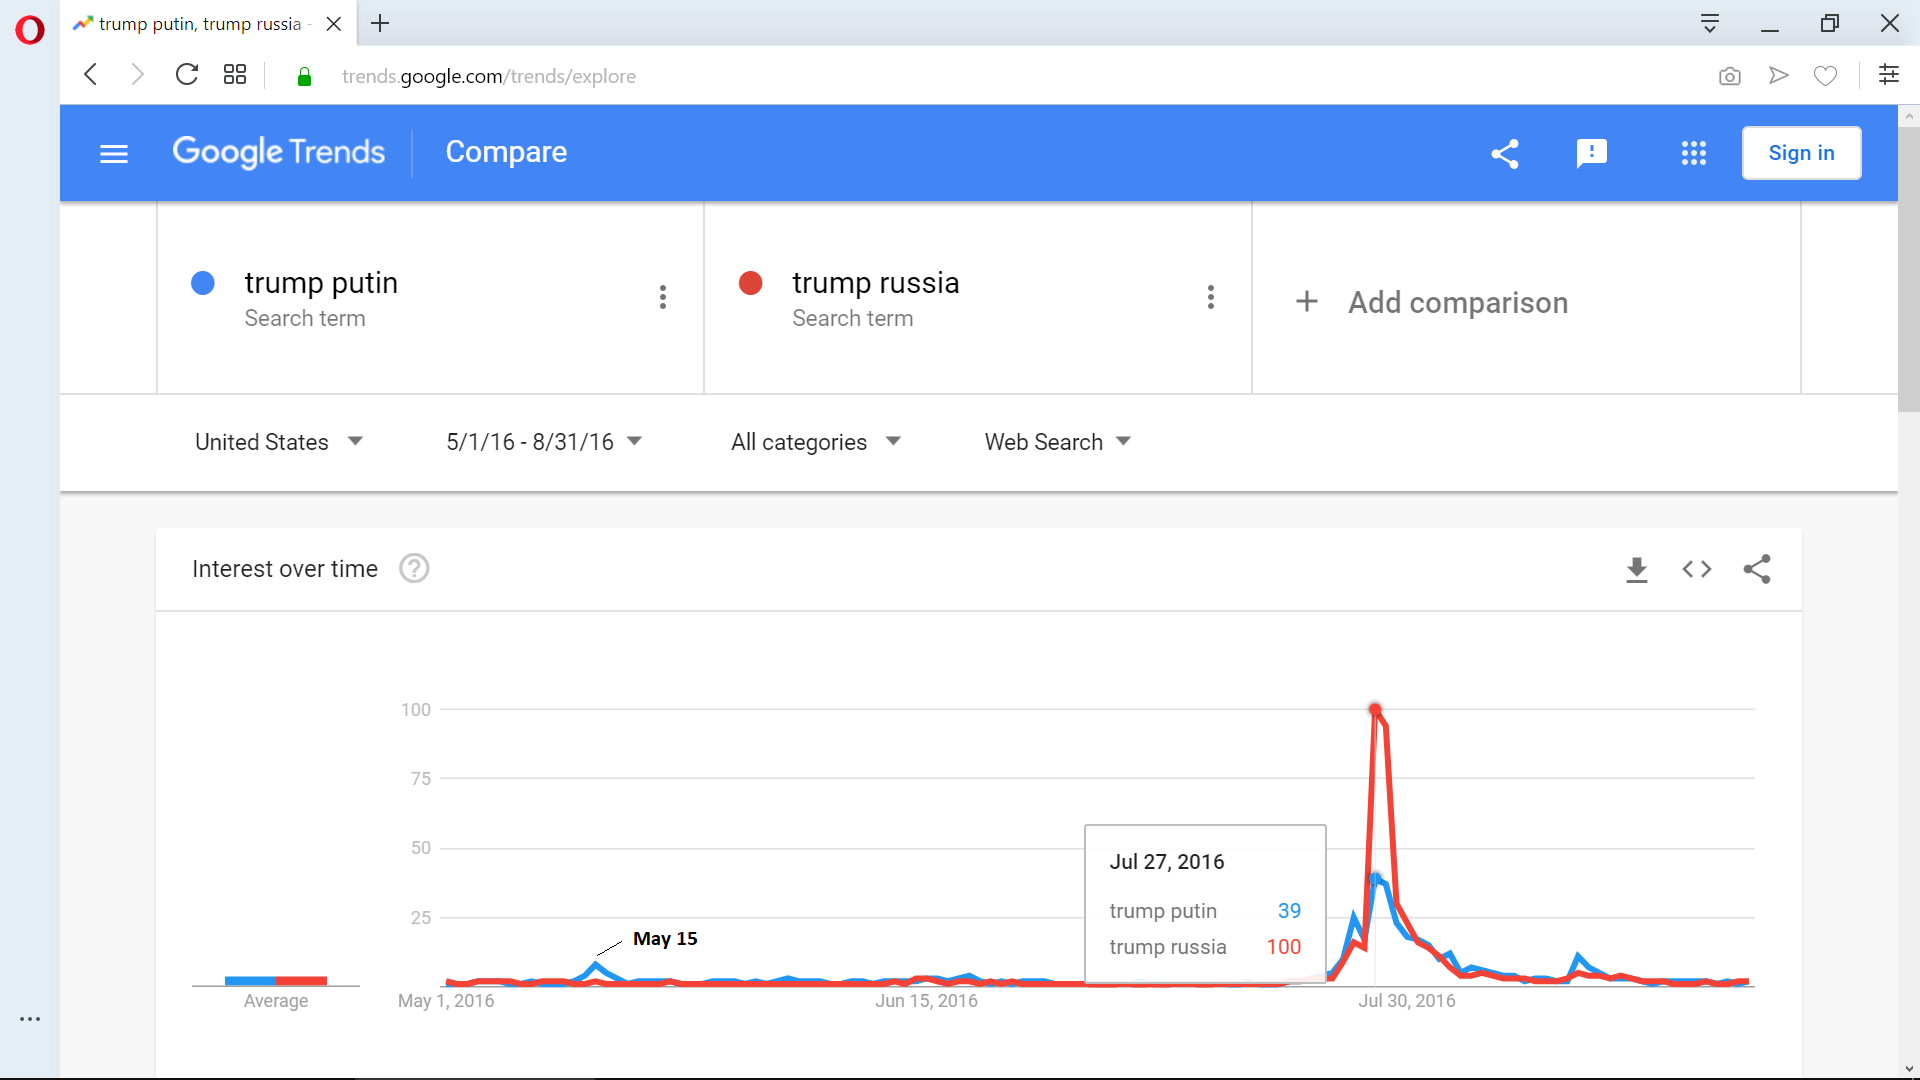1920x1080 pixels.
Task: Go back to previous page
Action: [x=91, y=75]
